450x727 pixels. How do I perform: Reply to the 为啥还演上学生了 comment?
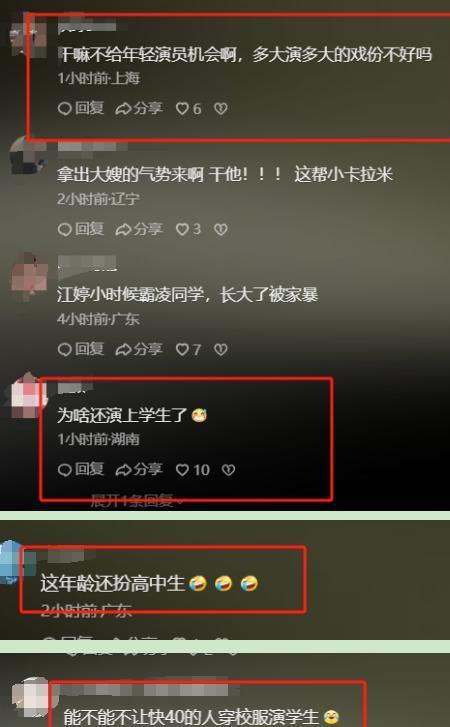tap(81, 470)
